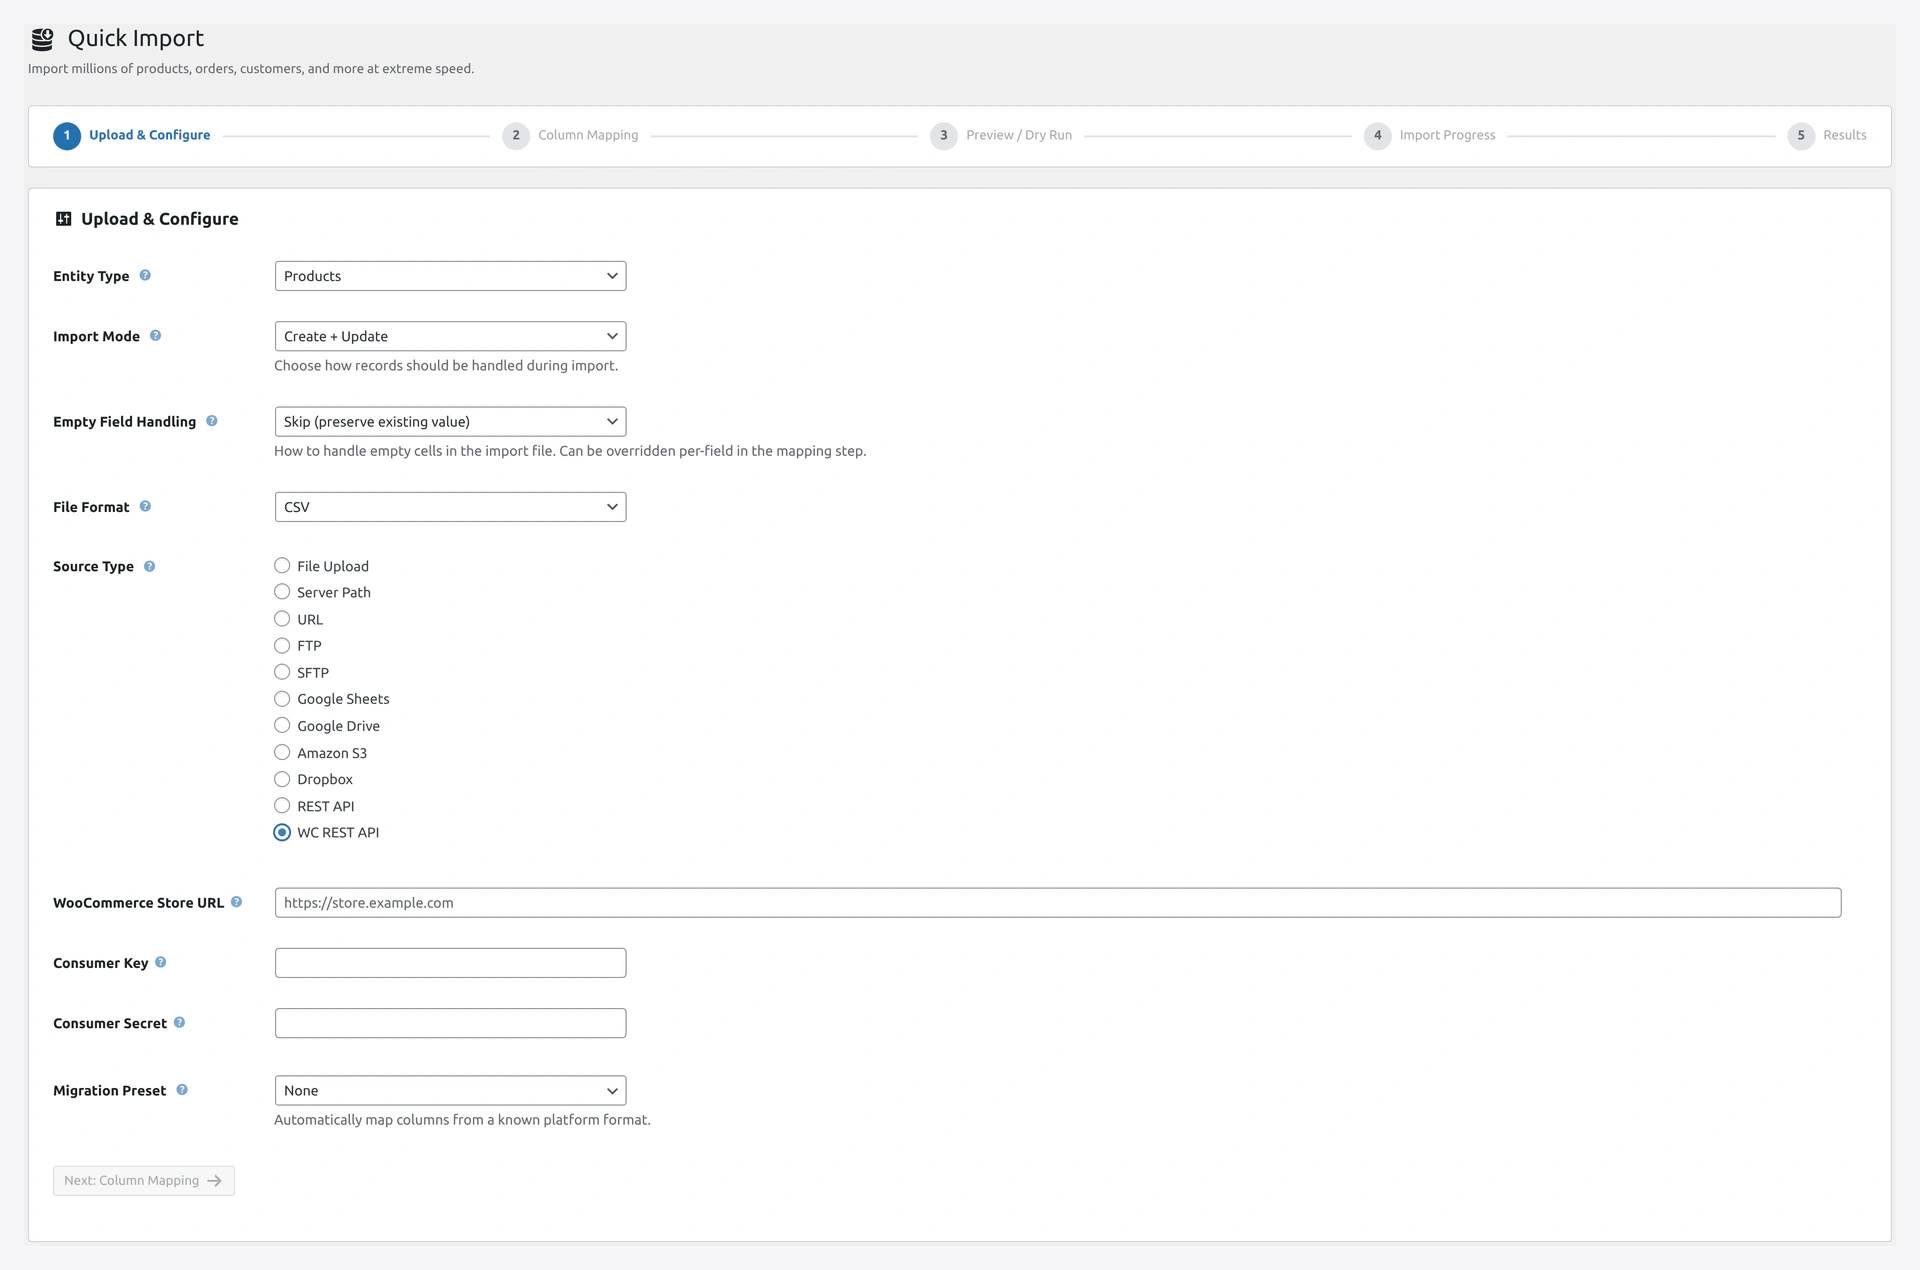1920x1270 pixels.
Task: Click the Consumer Secret input field
Action: [450, 1023]
